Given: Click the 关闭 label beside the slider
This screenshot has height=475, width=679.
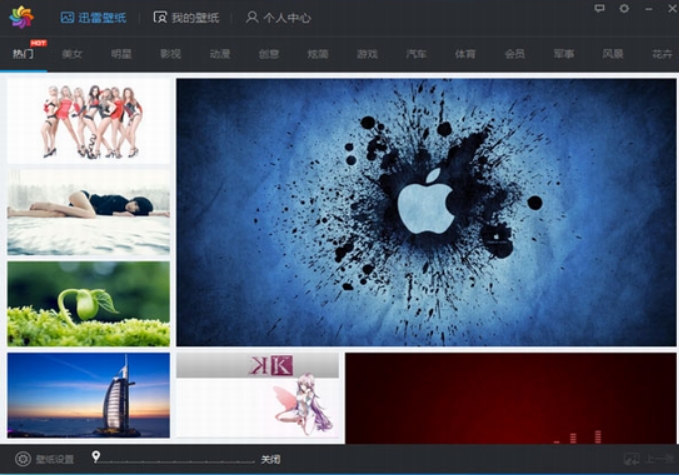Looking at the screenshot, I should [x=270, y=460].
